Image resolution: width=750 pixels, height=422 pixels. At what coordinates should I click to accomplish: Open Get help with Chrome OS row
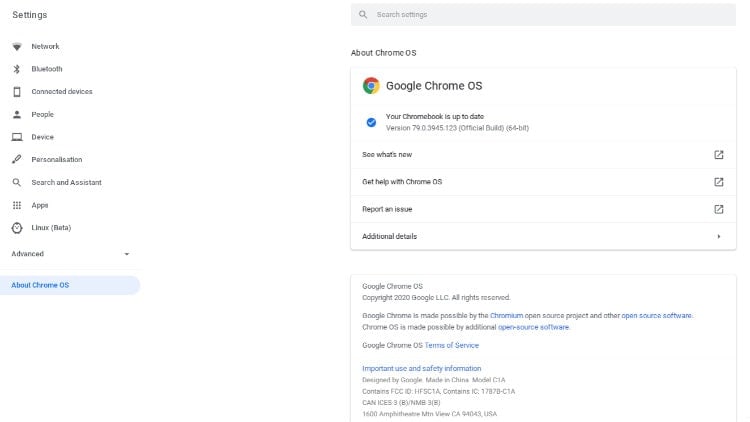(x=543, y=182)
